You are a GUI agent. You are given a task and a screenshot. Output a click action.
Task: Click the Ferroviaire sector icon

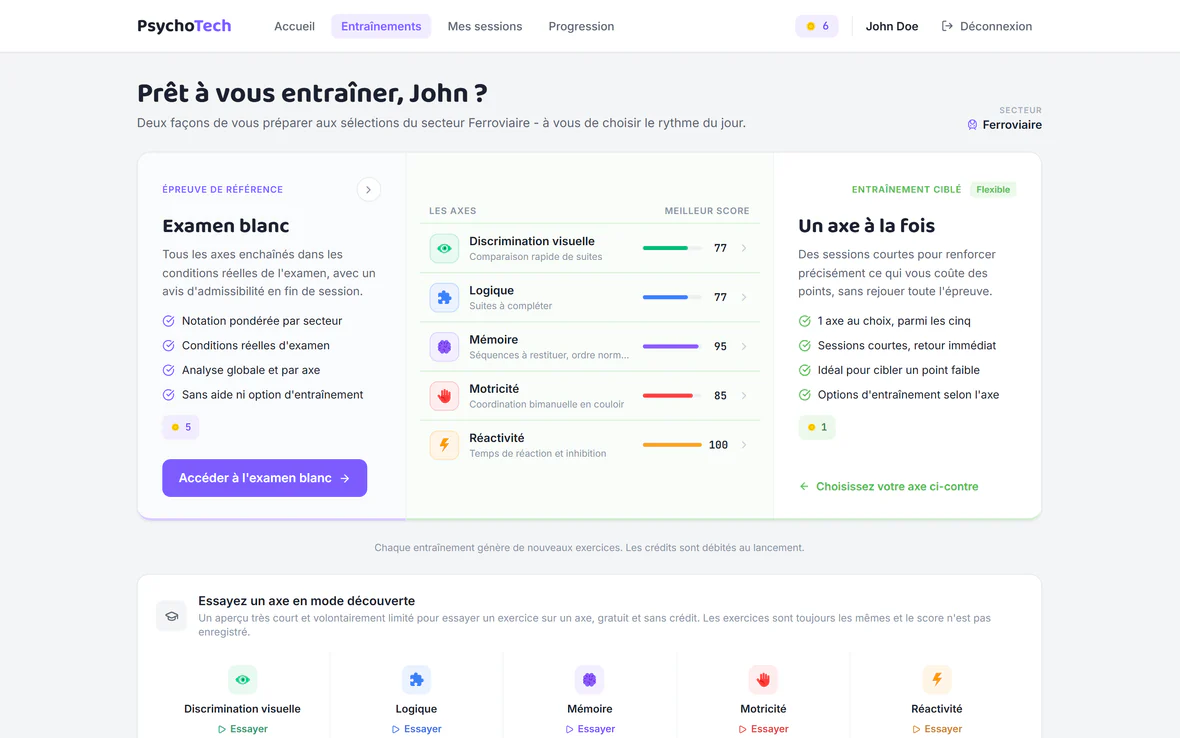click(972, 125)
